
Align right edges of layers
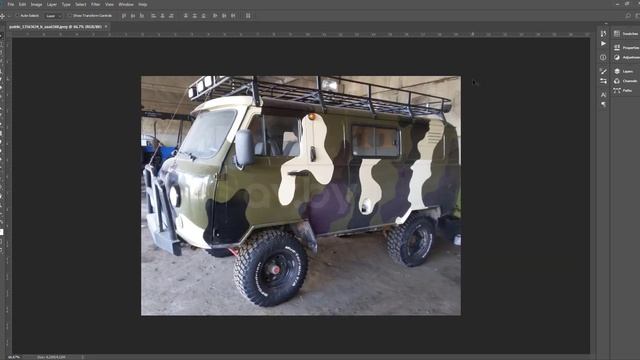click(171, 16)
